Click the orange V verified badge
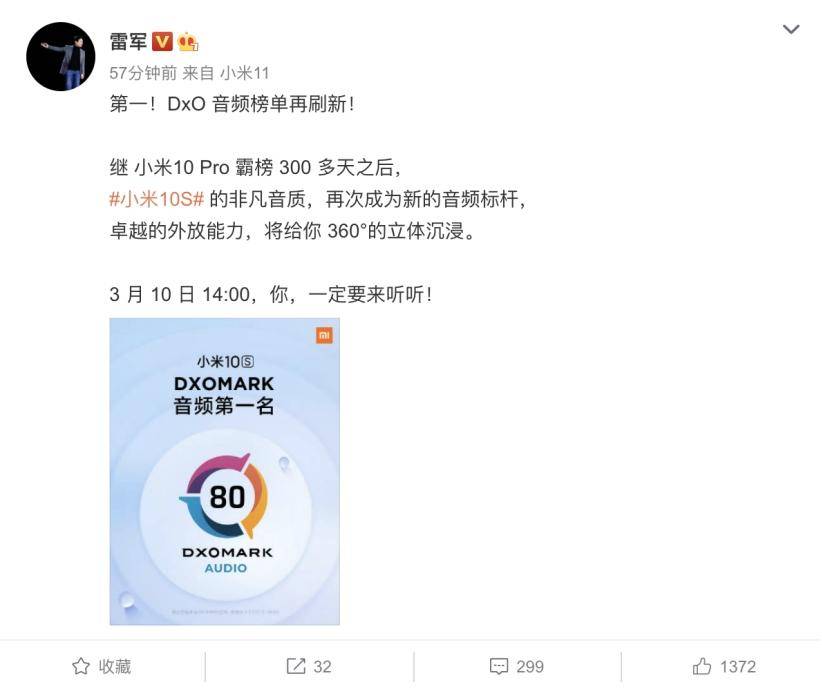822x690 pixels. point(163,41)
